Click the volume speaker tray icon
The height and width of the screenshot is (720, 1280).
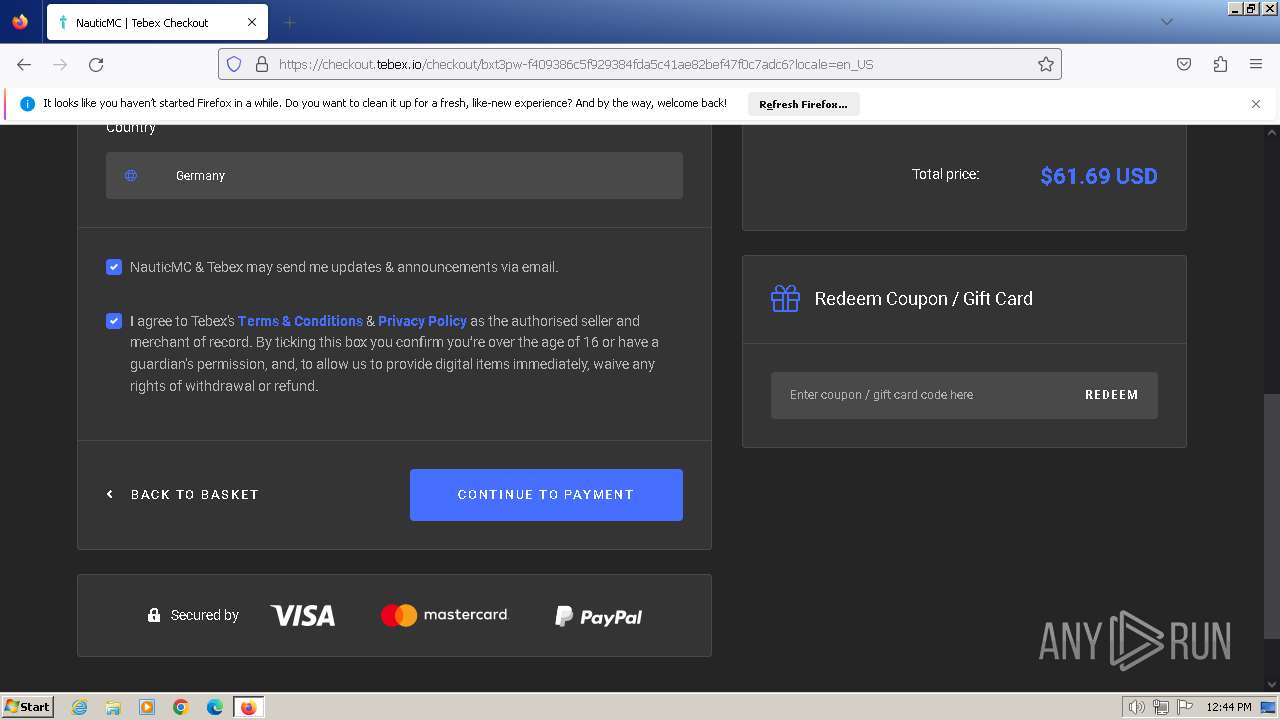click(1136, 707)
